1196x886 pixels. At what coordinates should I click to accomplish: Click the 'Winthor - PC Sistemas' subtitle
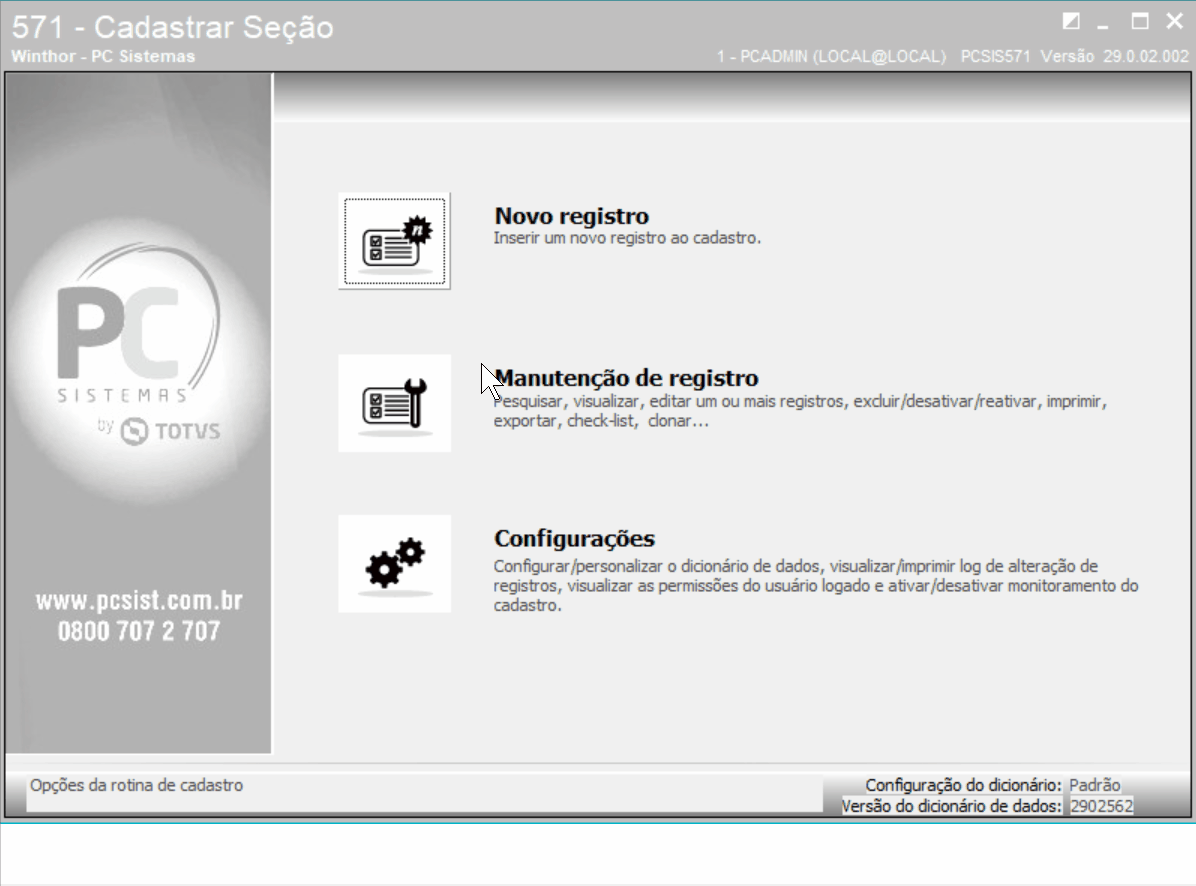[103, 56]
